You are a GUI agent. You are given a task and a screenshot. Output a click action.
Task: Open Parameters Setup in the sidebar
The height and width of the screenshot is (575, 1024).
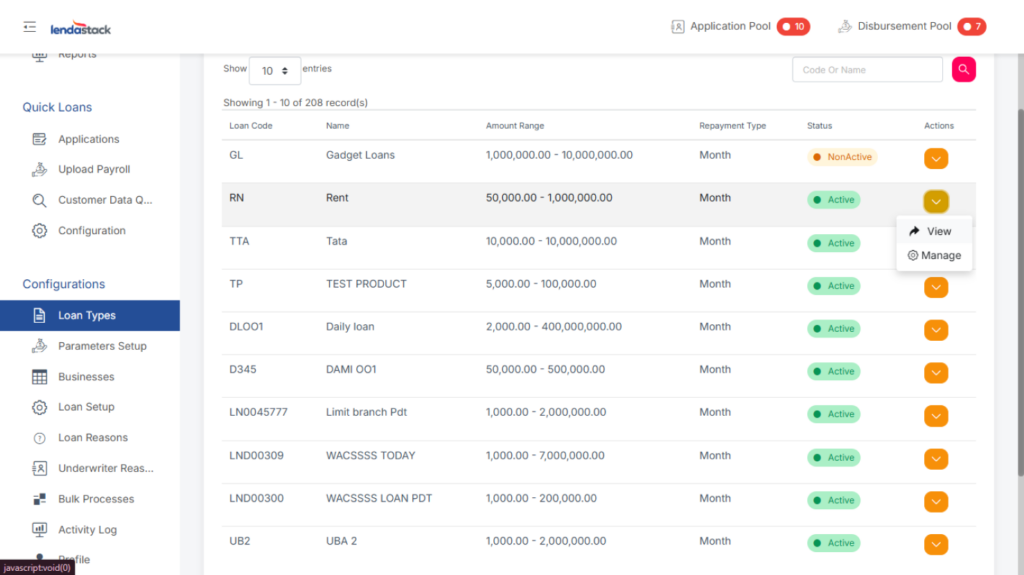click(102, 346)
